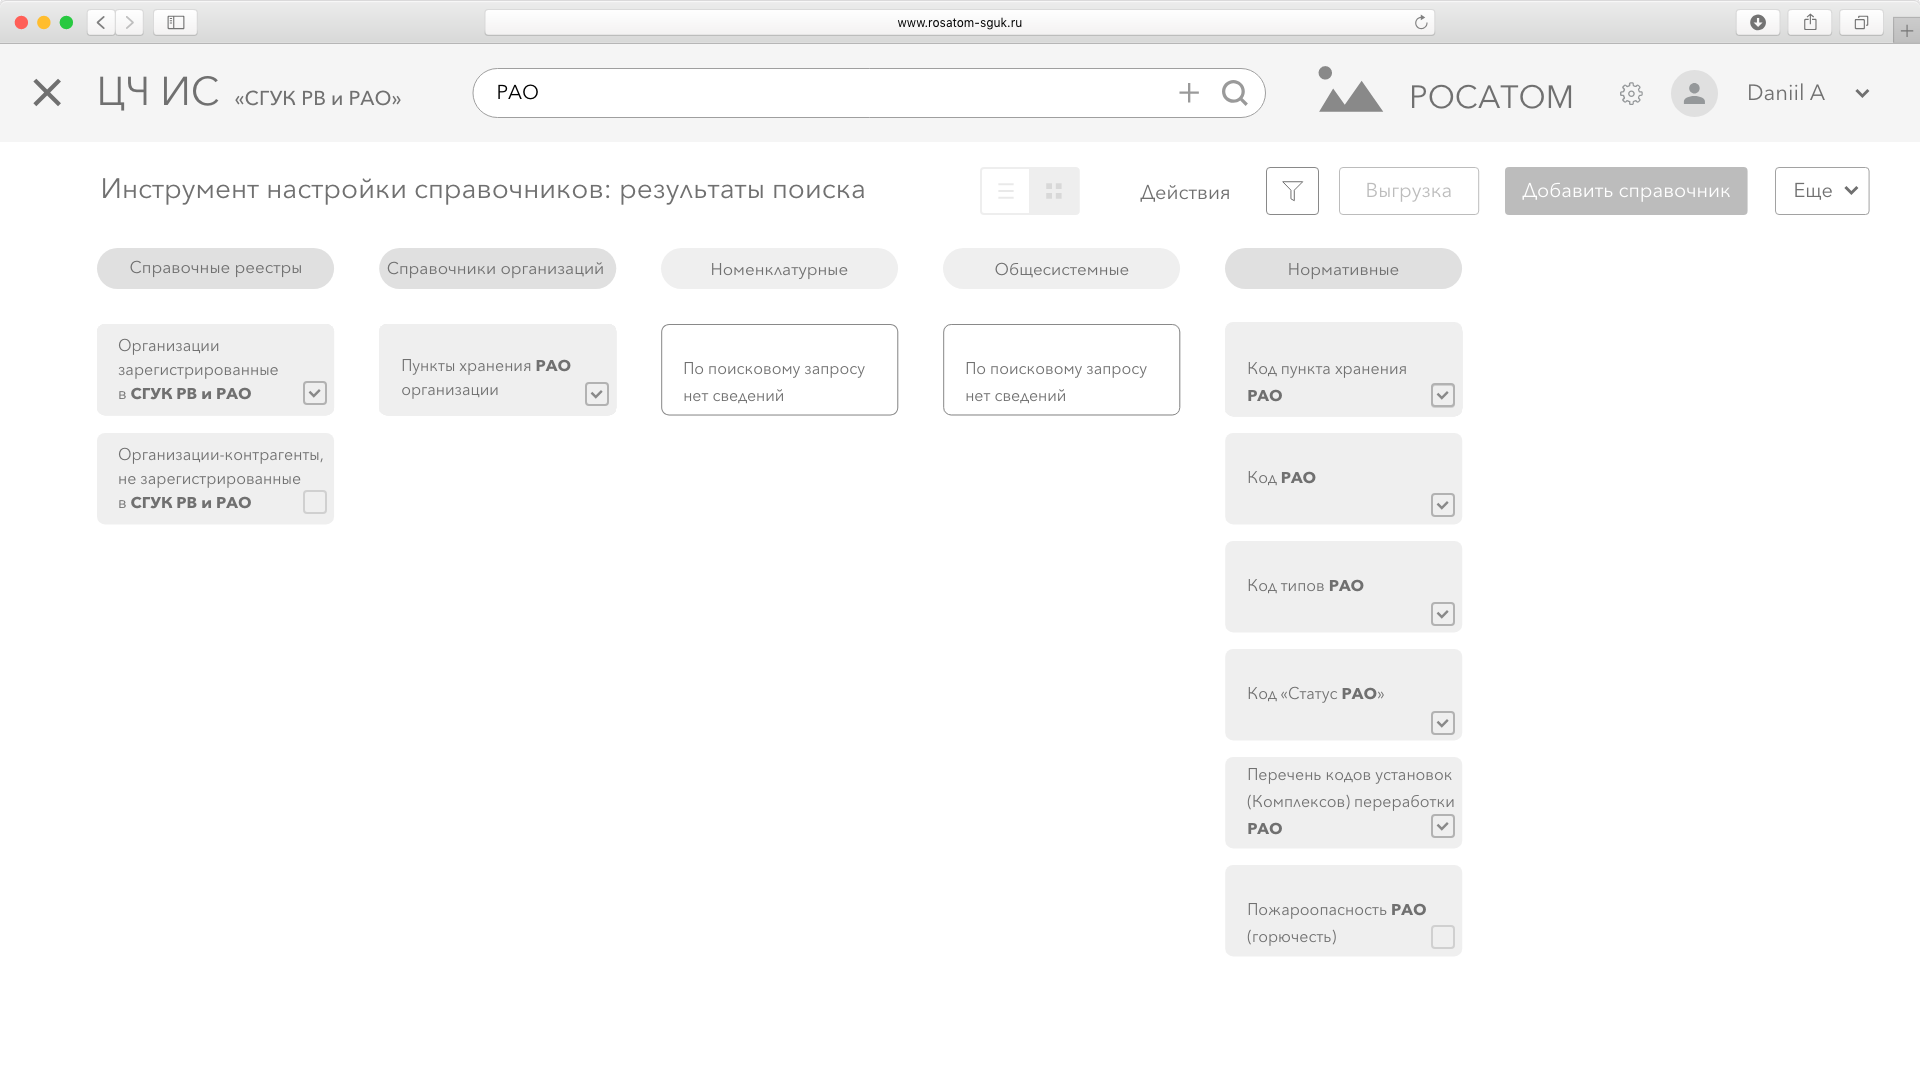Click the 'ЦЧ ИС' system title
Viewport: 1920px width, 1080px height.
click(158, 92)
